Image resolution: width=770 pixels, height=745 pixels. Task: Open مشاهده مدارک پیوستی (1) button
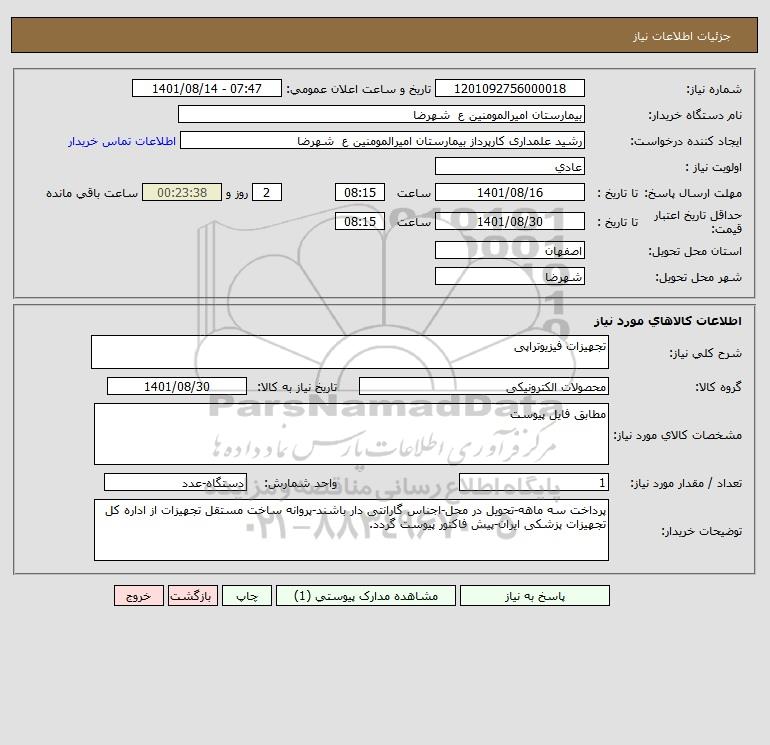[x=366, y=596]
